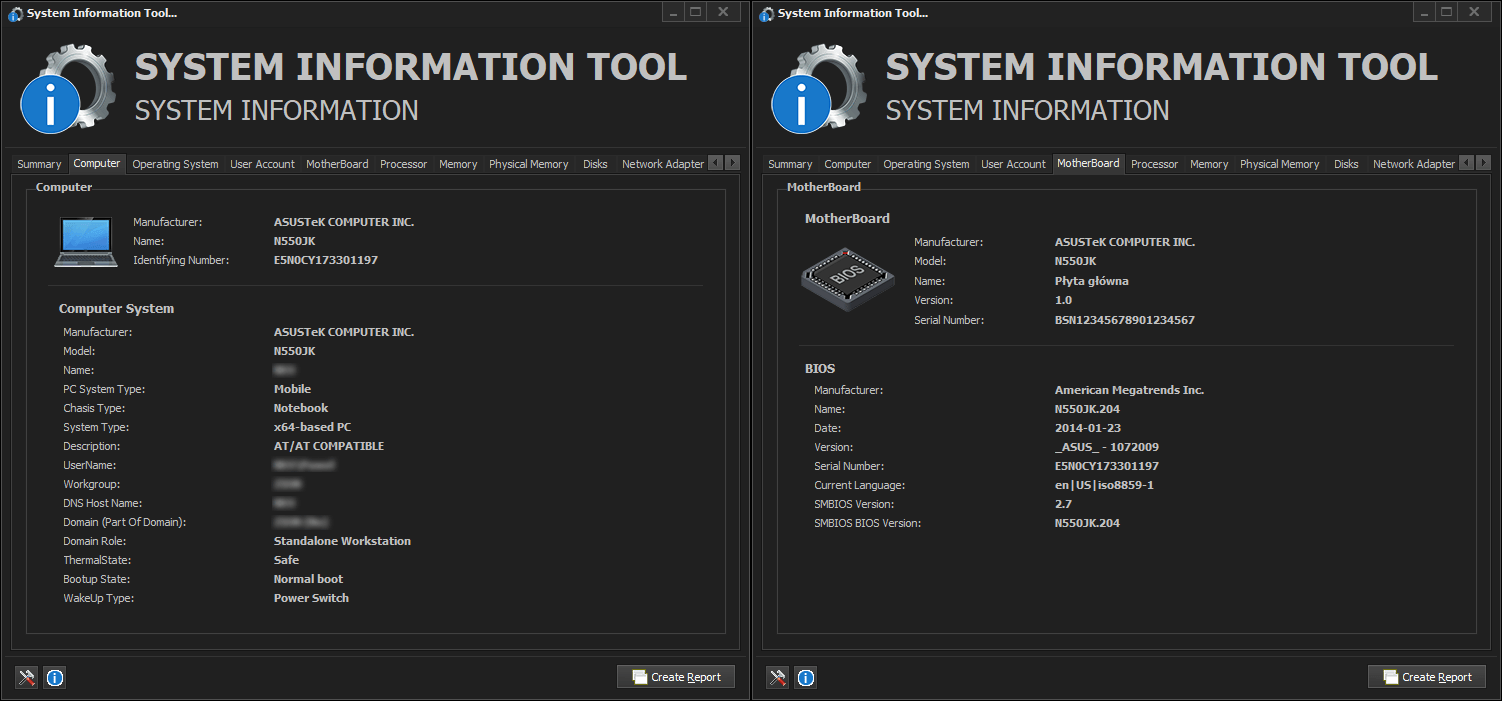Click the 'American Megatrends Inc.' value

pyautogui.click(x=1129, y=390)
